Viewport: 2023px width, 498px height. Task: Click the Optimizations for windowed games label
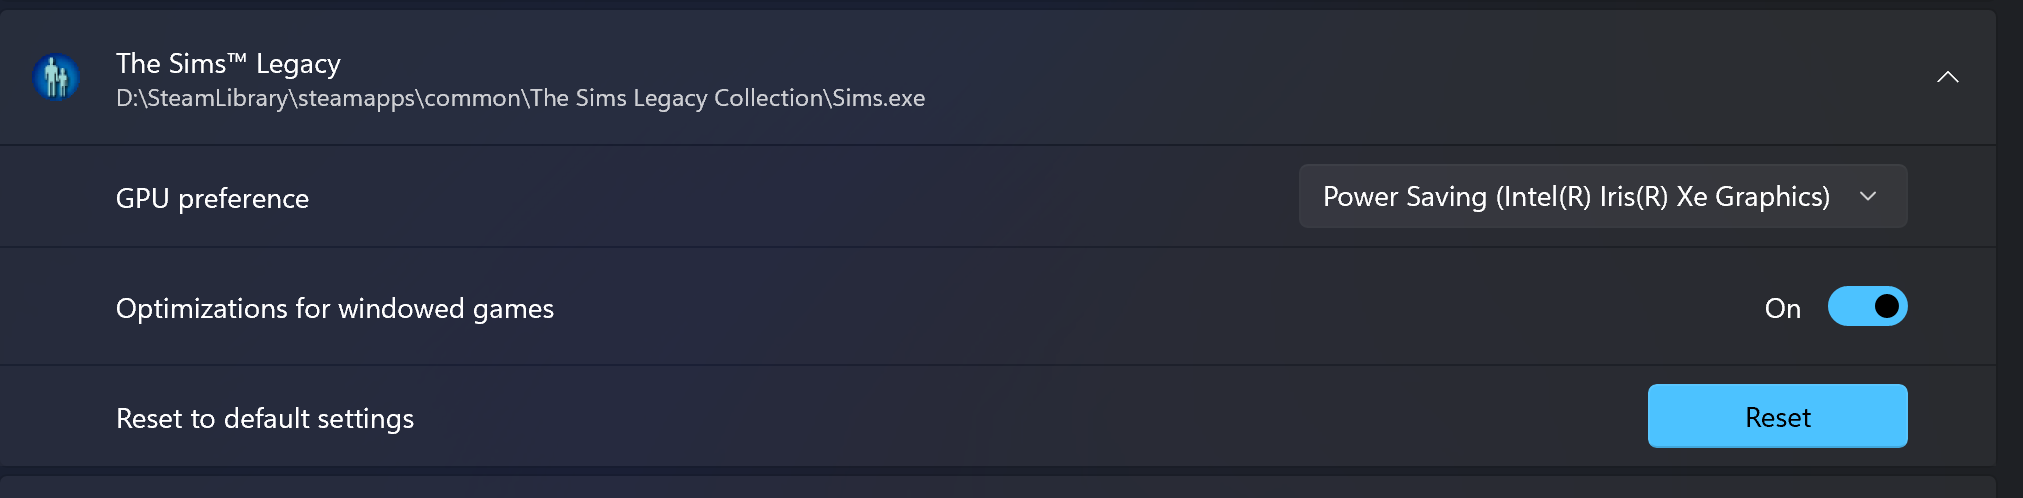[335, 308]
